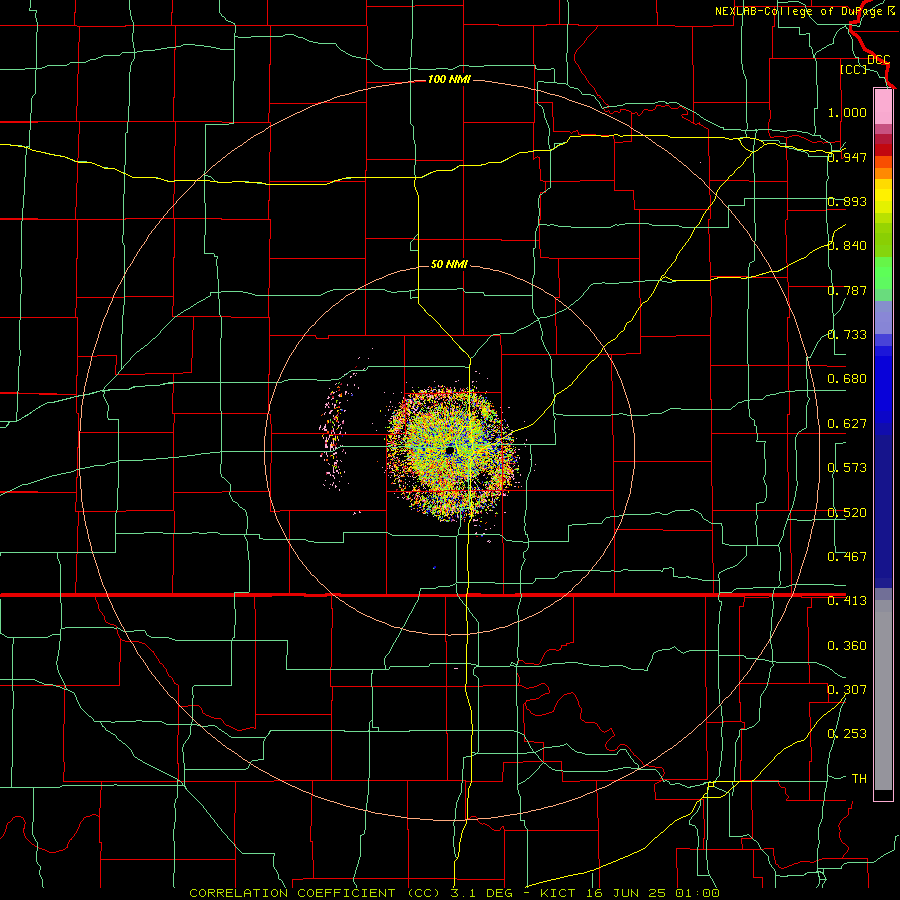
Task: Click the 0.360 color scale value
Action: click(847, 646)
